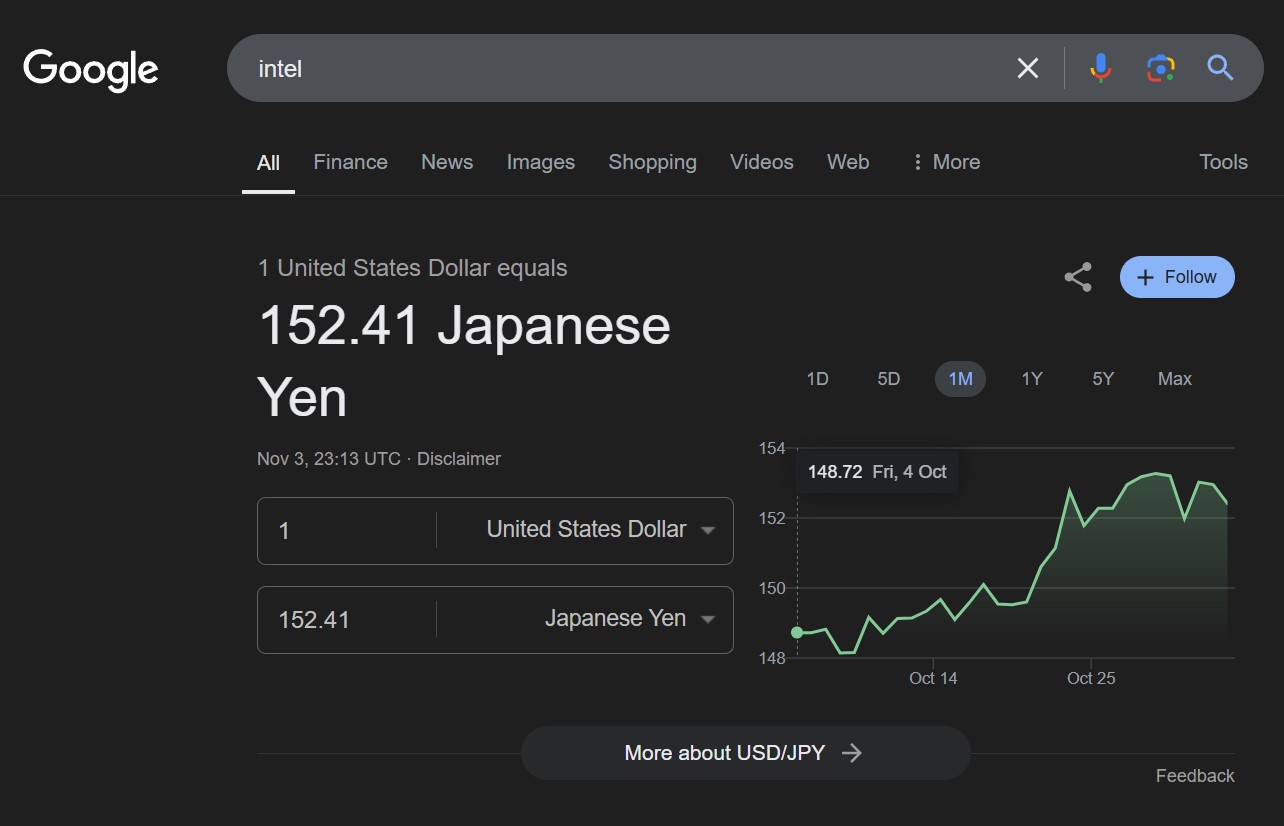Open More about USD/JPY
The height and width of the screenshot is (826, 1284).
pos(744,753)
